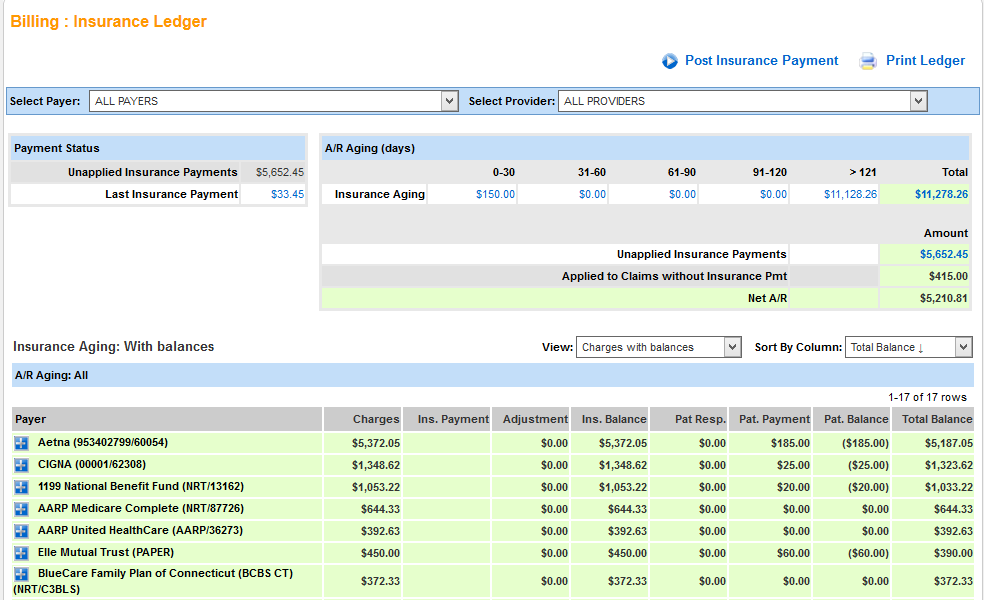Open the View charges dropdown

pos(658,347)
